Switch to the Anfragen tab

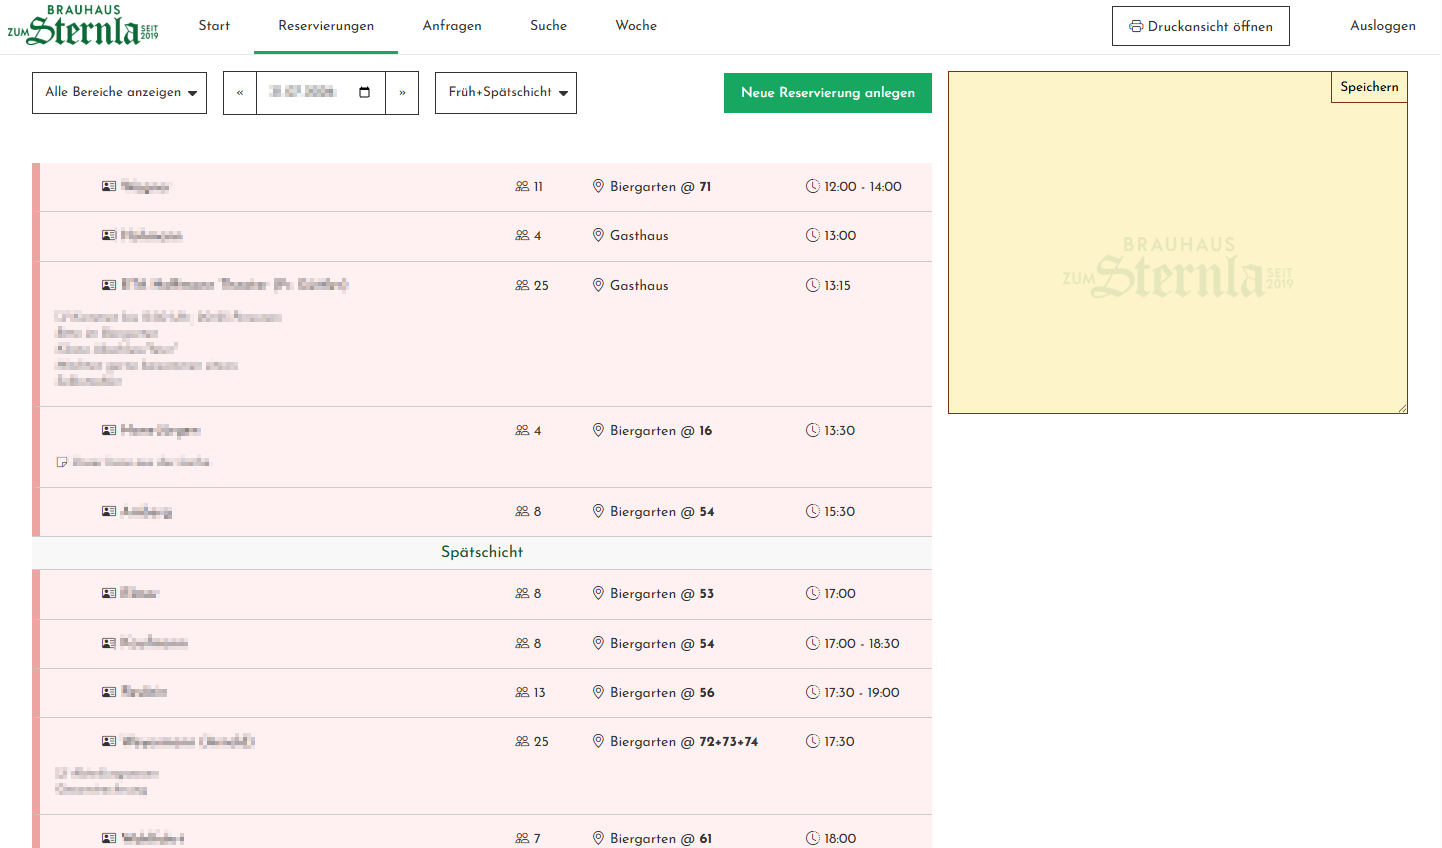click(452, 26)
